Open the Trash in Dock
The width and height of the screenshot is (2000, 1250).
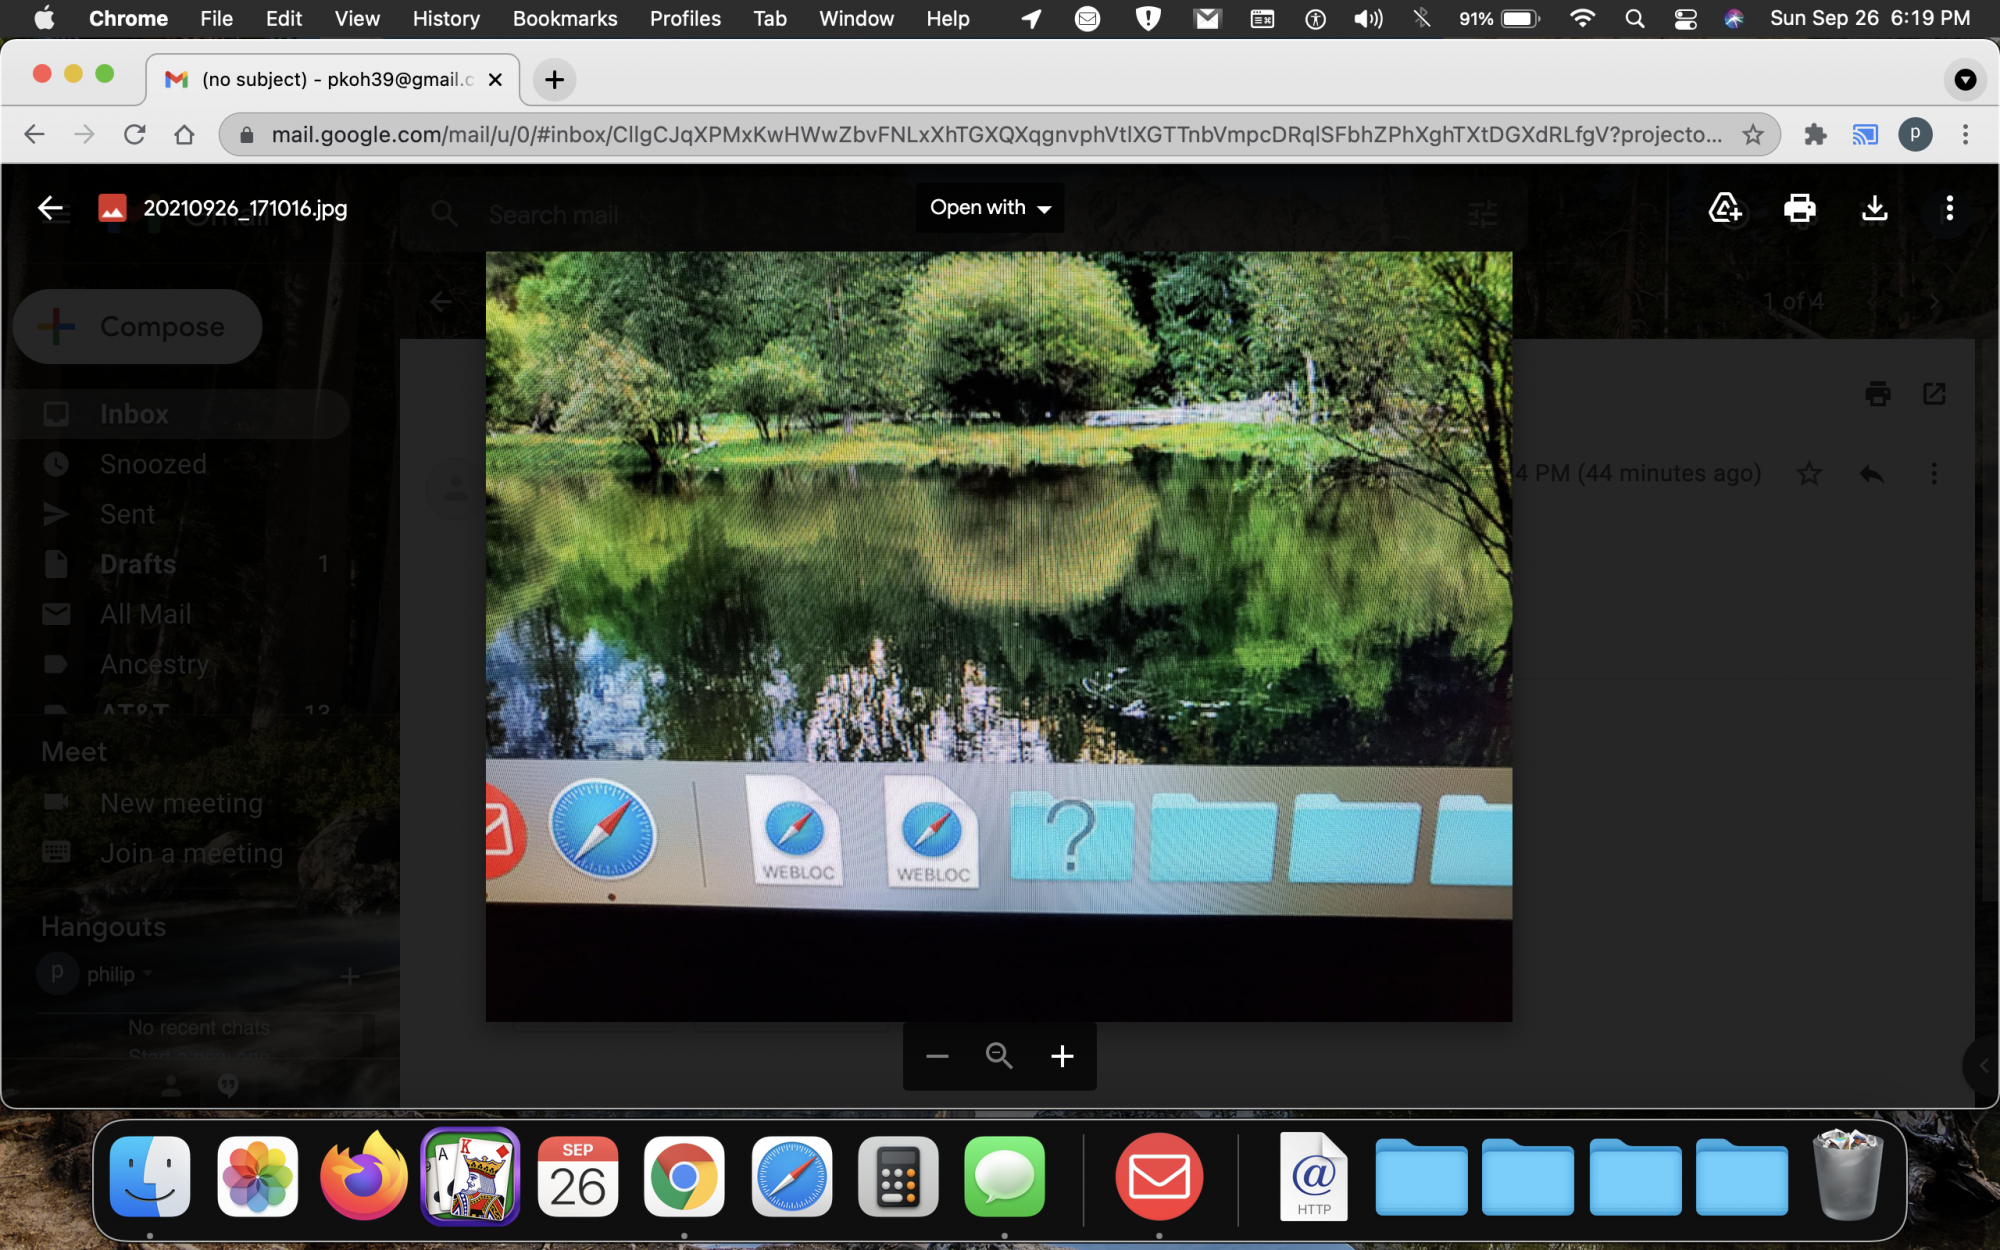pyautogui.click(x=1848, y=1174)
